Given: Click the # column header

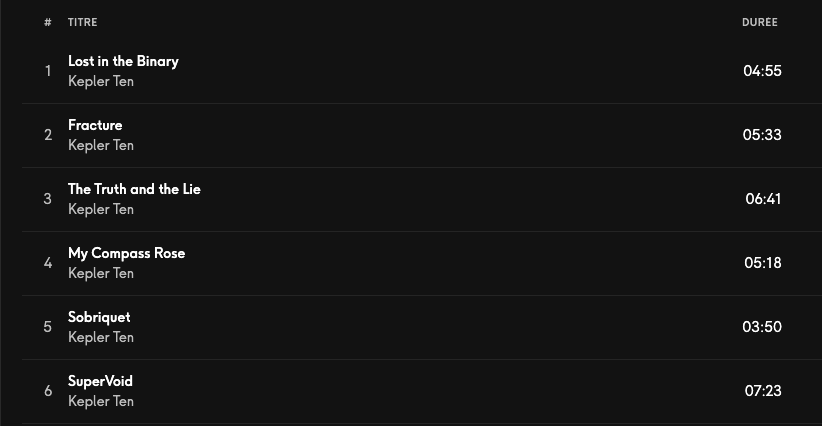Looking at the screenshot, I should point(47,22).
